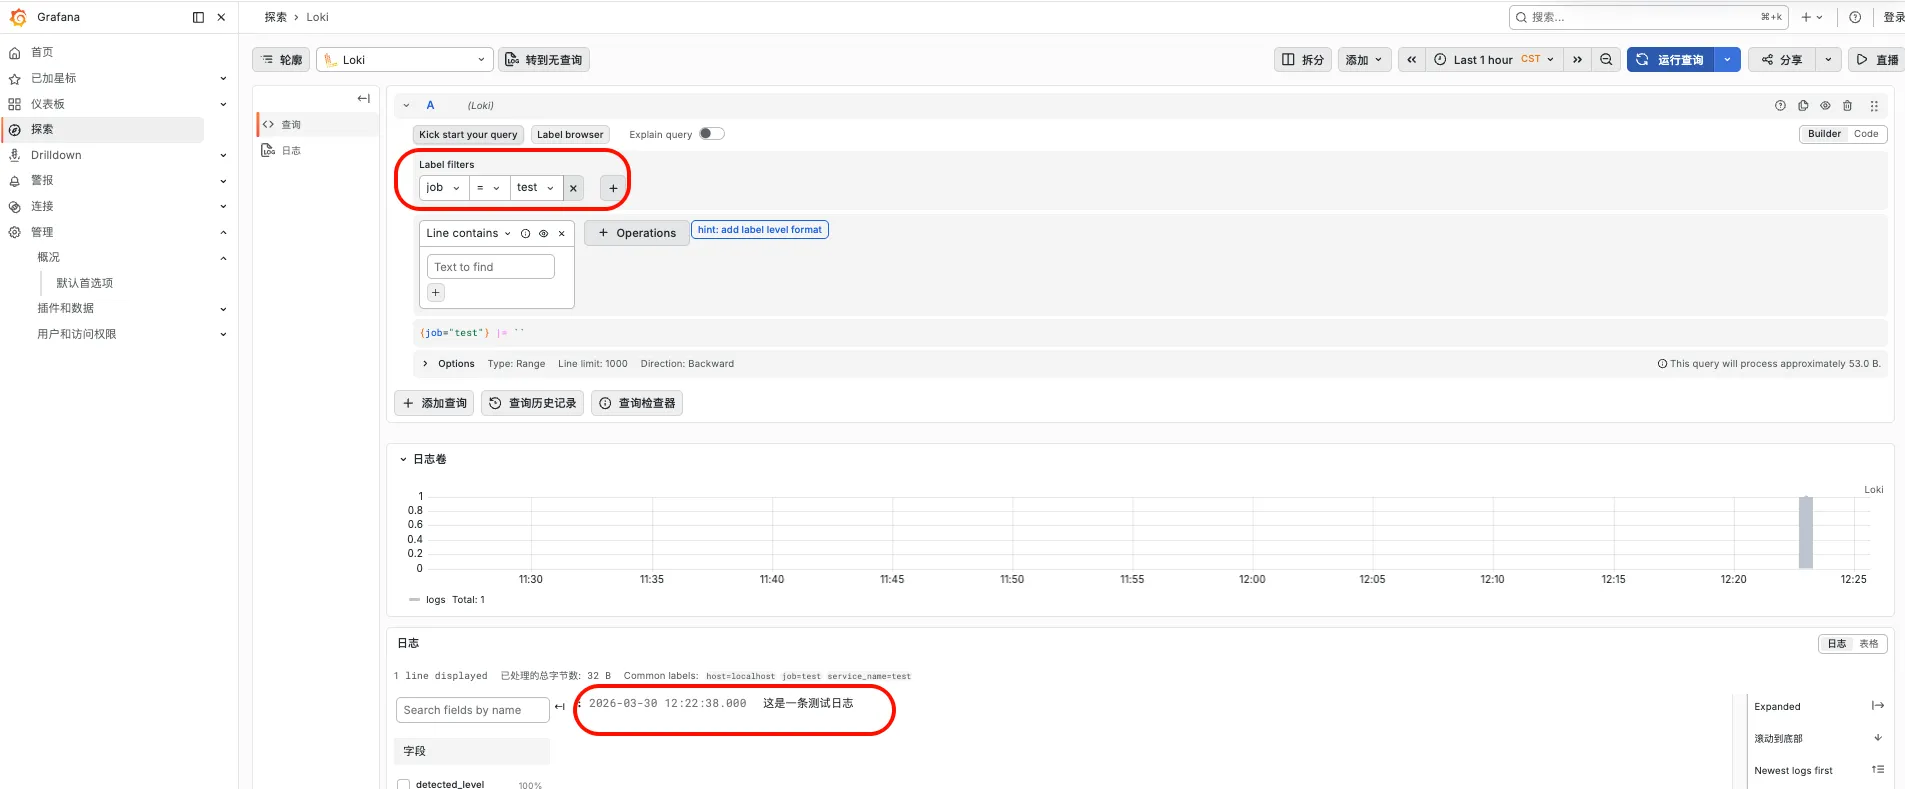Collapse query row A chevron
This screenshot has height=789, width=1905.
[x=406, y=105]
